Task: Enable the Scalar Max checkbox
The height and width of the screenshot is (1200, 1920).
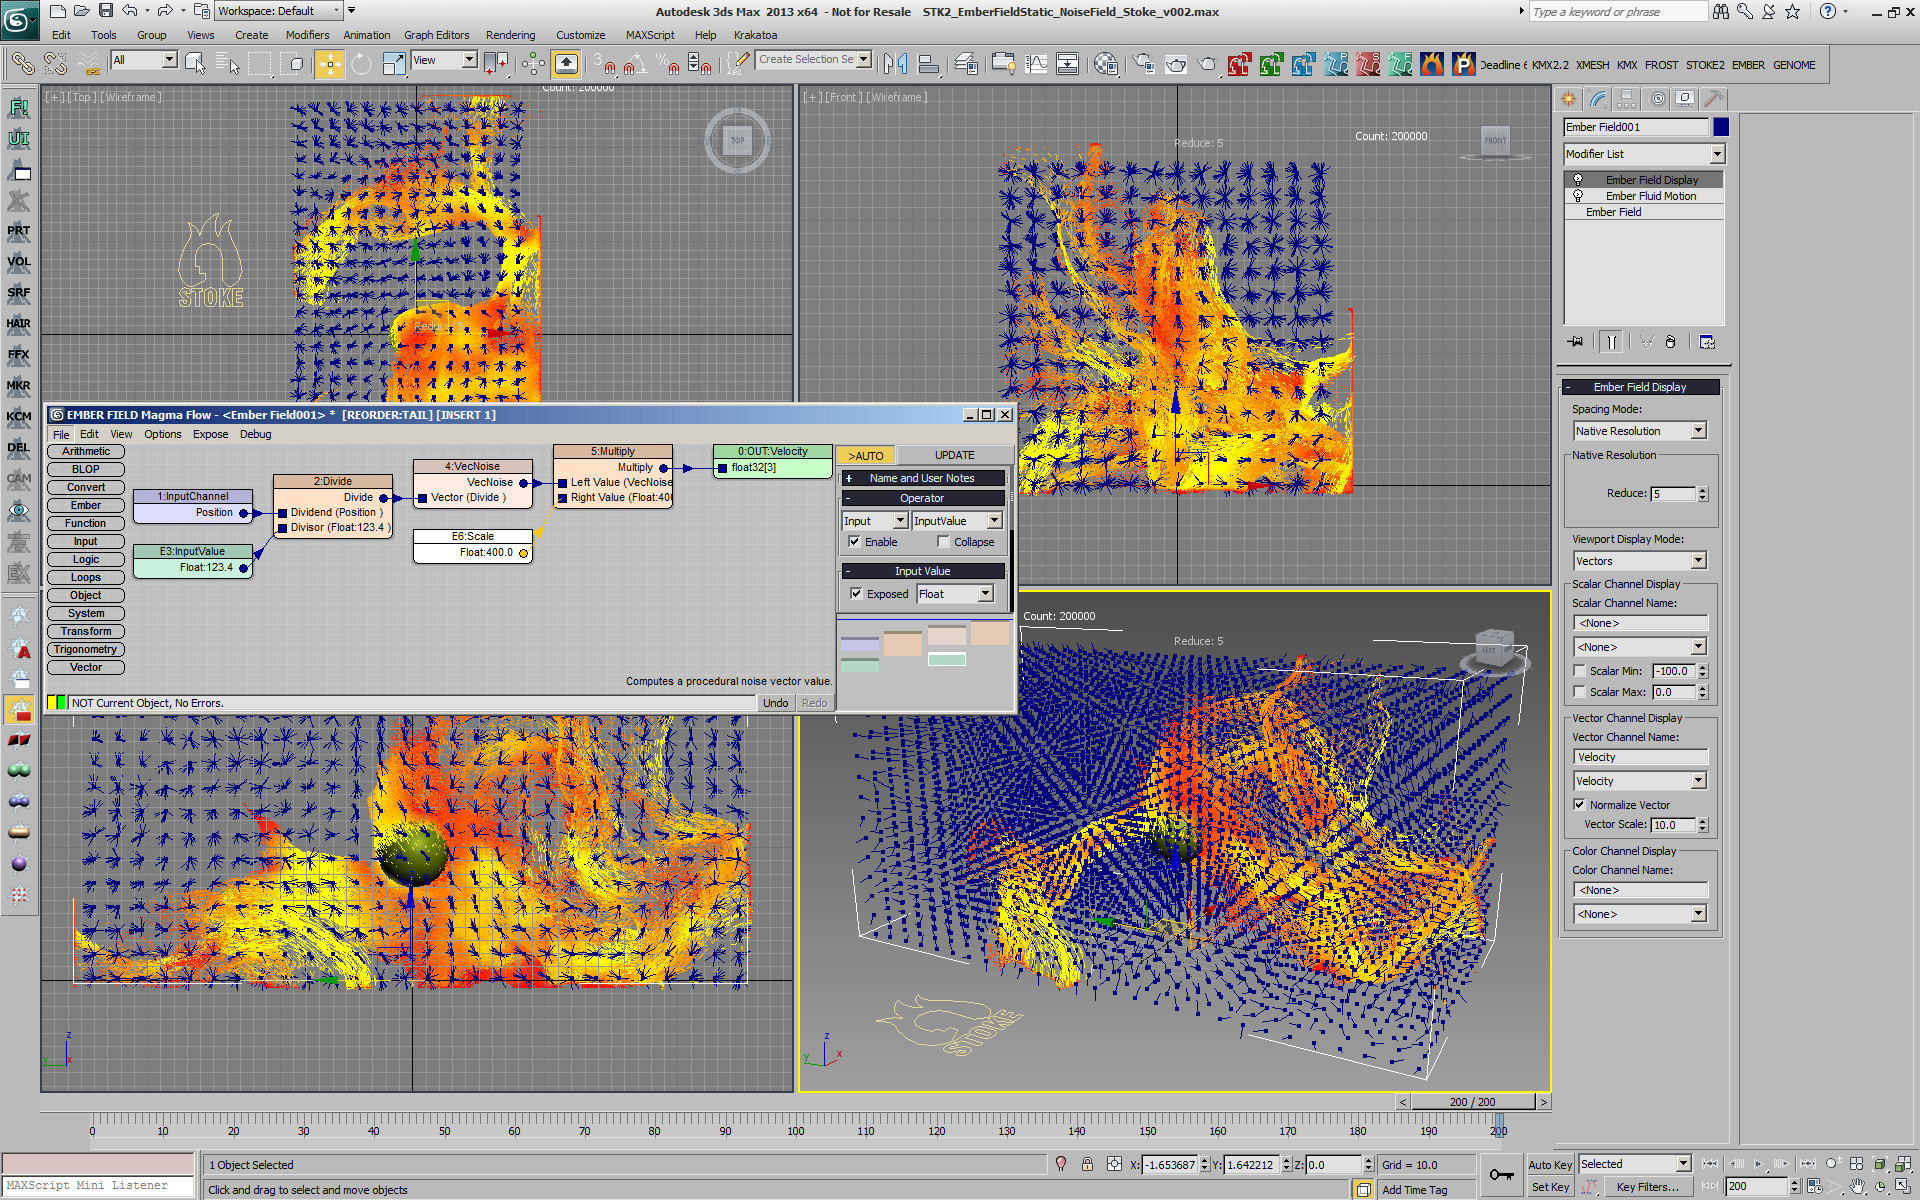Action: pyautogui.click(x=1580, y=692)
